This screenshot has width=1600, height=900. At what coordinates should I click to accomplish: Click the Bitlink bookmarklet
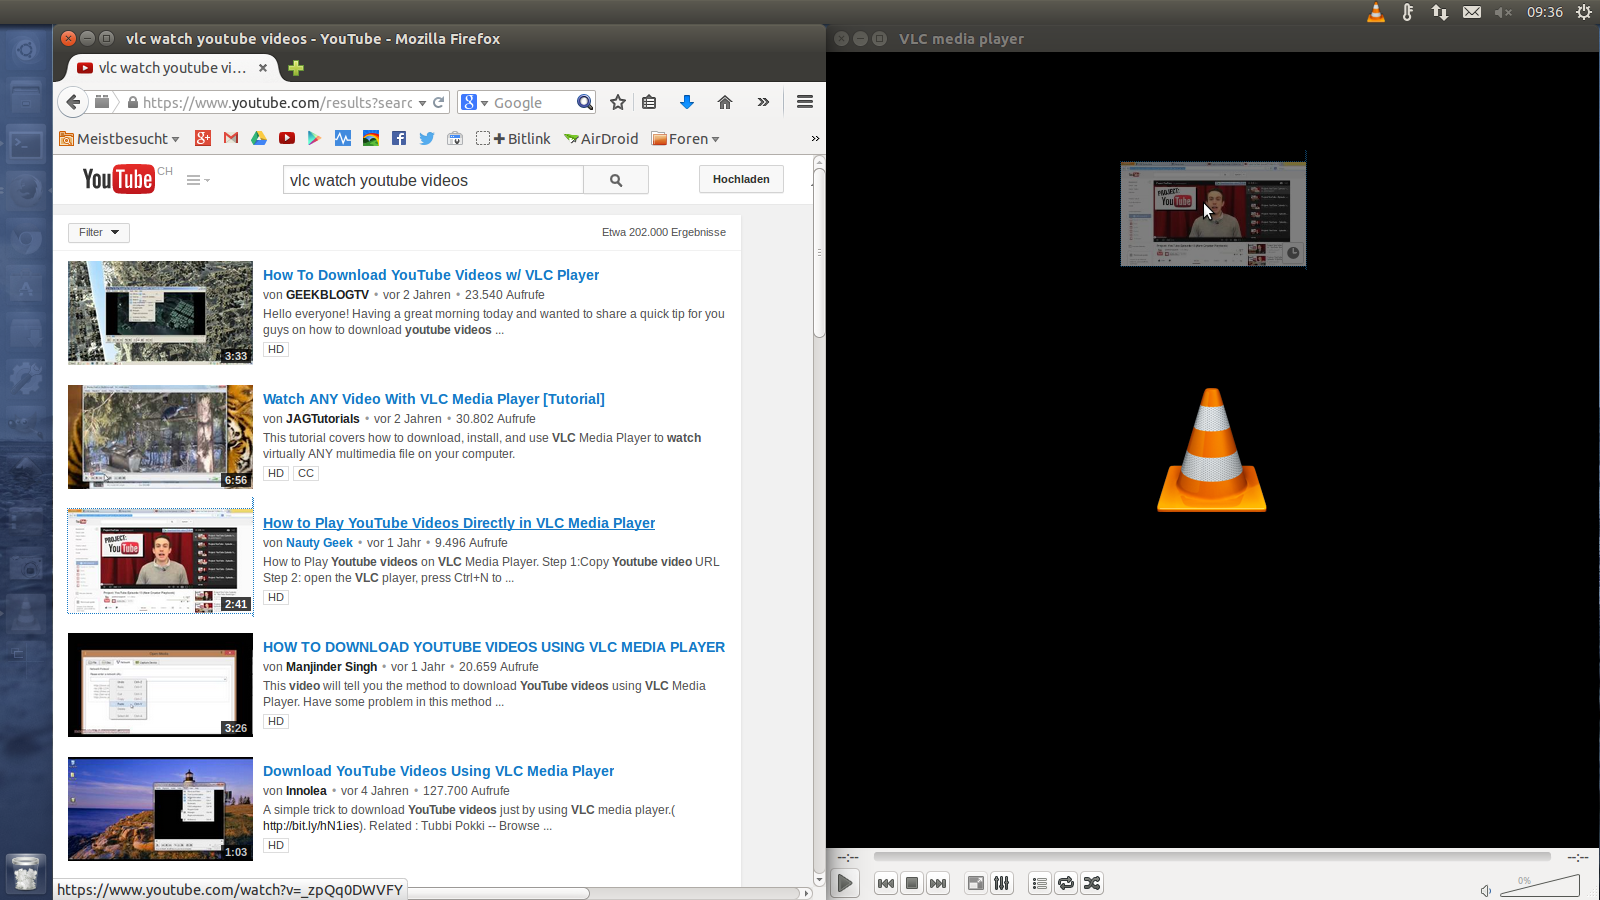[513, 139]
